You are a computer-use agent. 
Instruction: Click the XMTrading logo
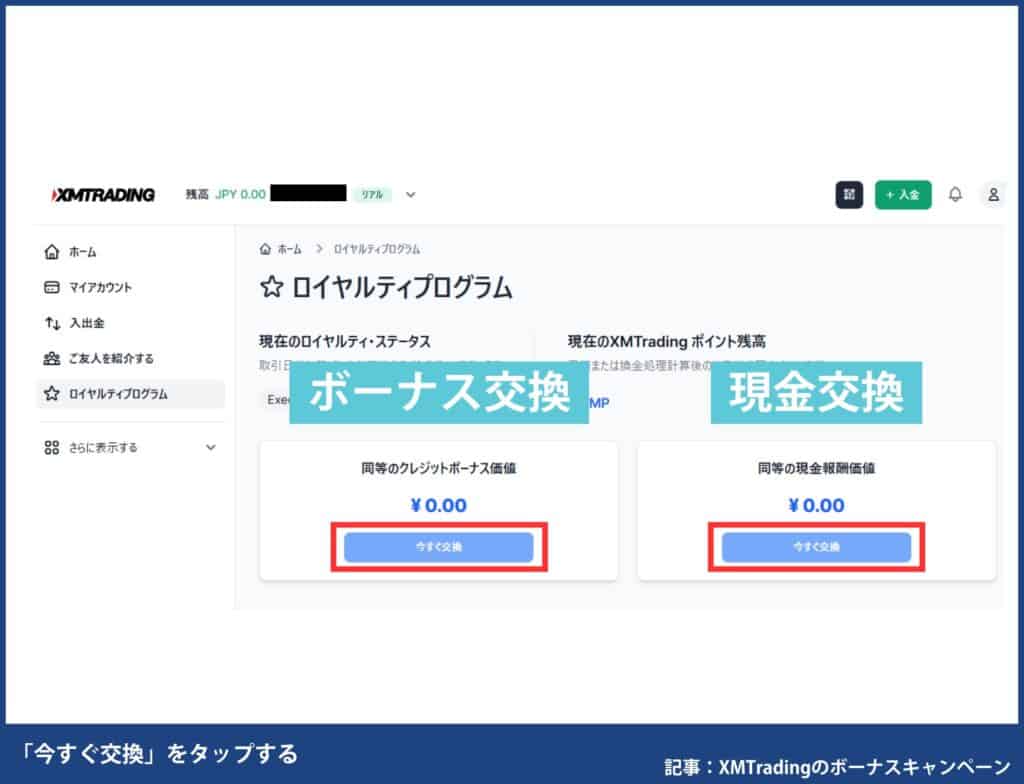[103, 195]
